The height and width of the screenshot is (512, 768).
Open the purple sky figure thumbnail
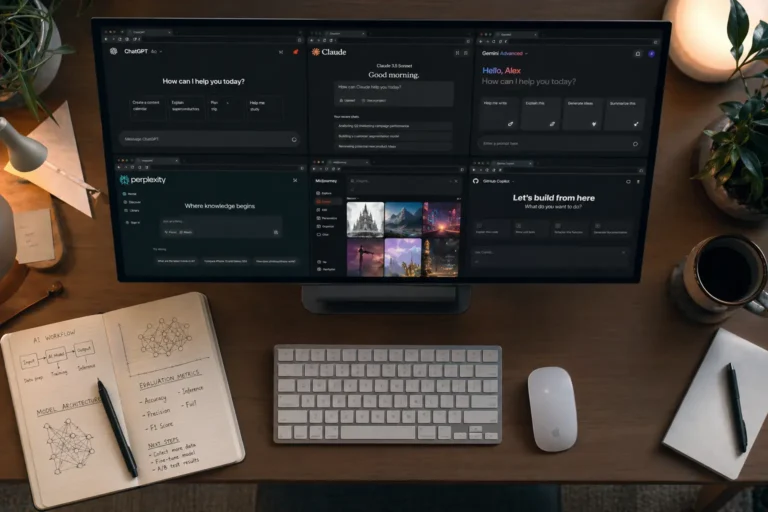(365, 257)
